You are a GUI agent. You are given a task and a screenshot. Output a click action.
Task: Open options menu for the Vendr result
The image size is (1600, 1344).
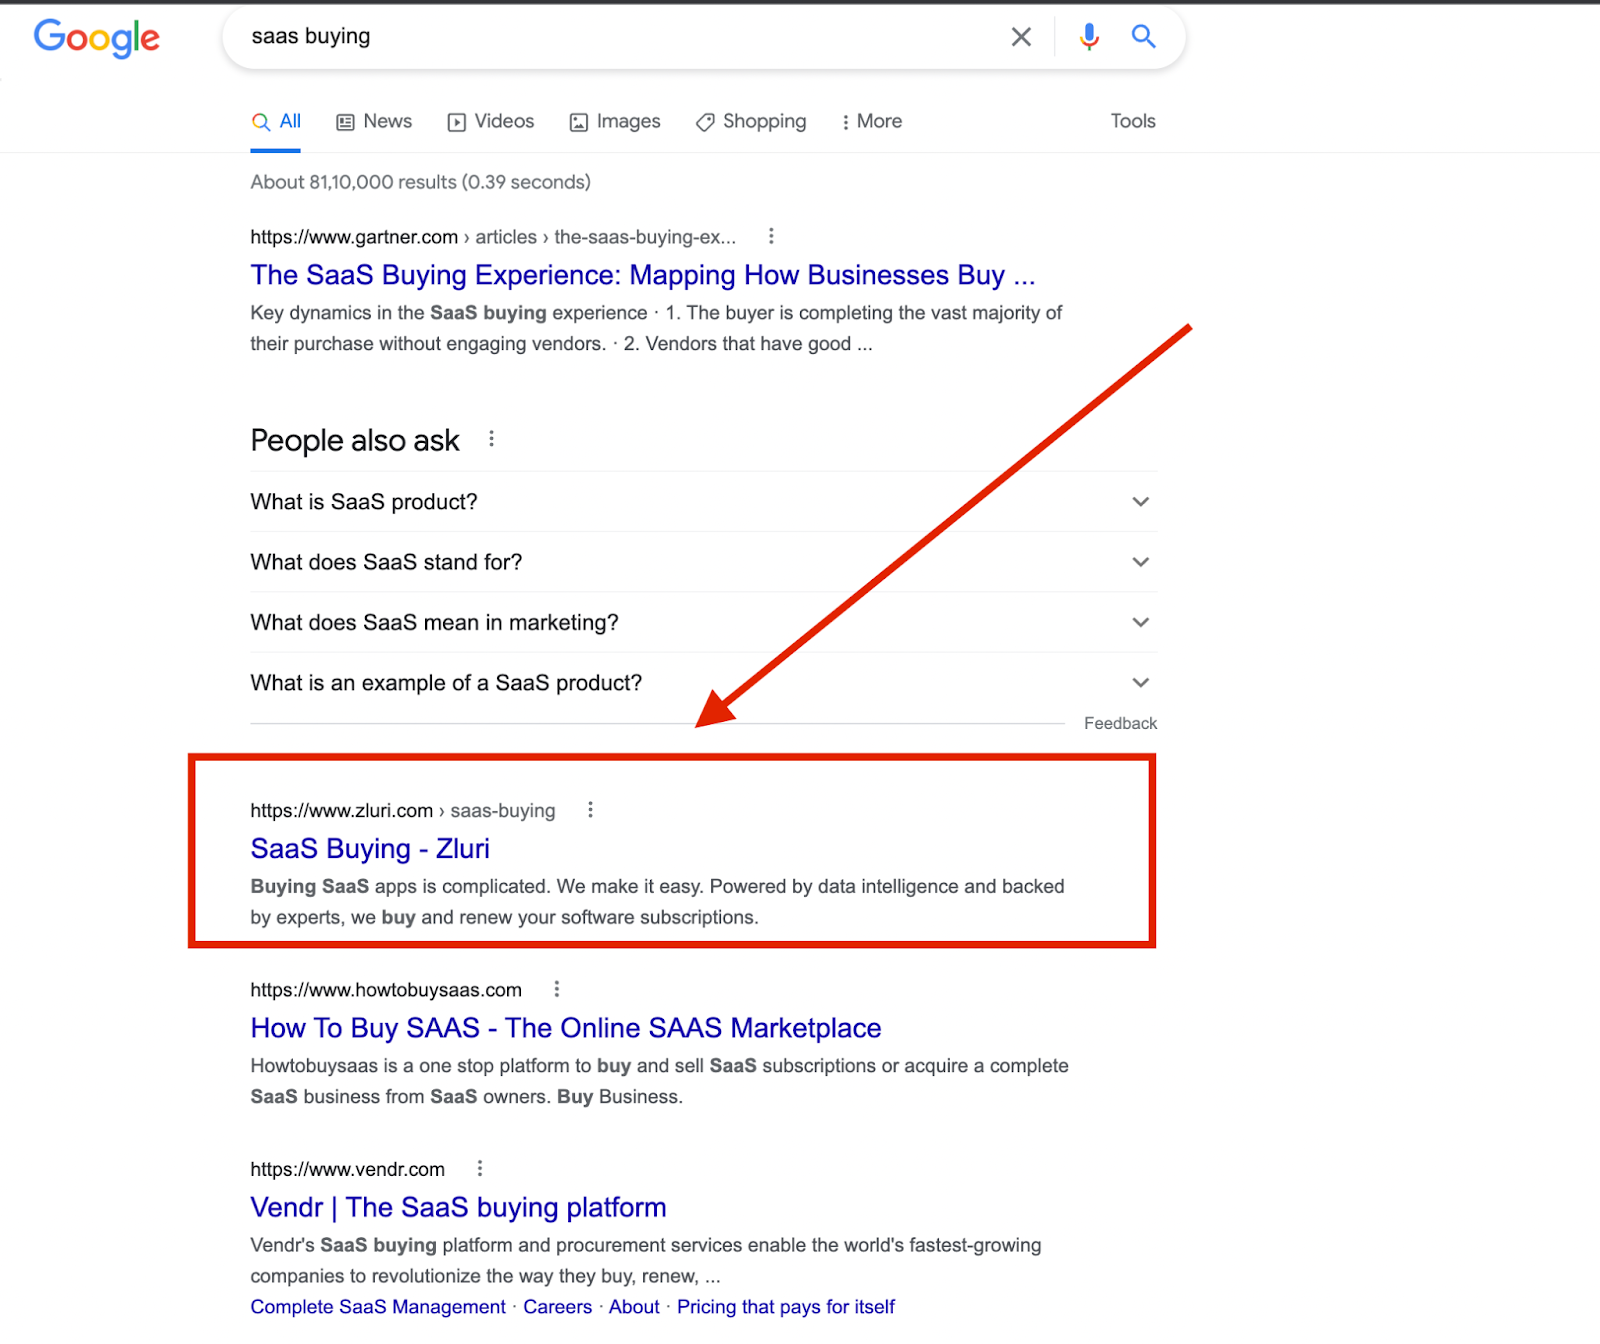tap(480, 1168)
